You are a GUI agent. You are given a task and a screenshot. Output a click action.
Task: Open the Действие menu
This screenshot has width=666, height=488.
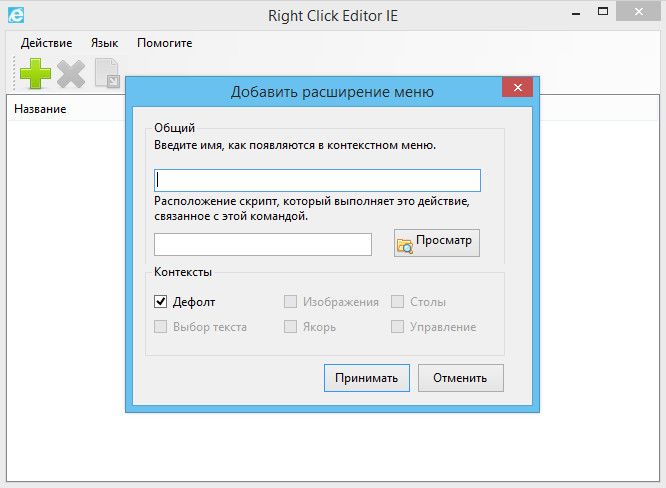pos(46,43)
